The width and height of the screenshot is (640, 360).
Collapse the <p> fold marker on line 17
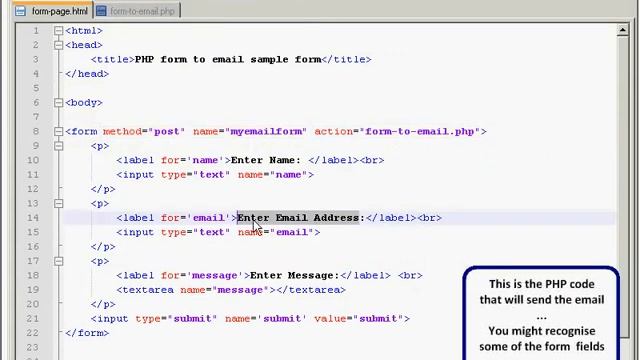(x=58, y=261)
